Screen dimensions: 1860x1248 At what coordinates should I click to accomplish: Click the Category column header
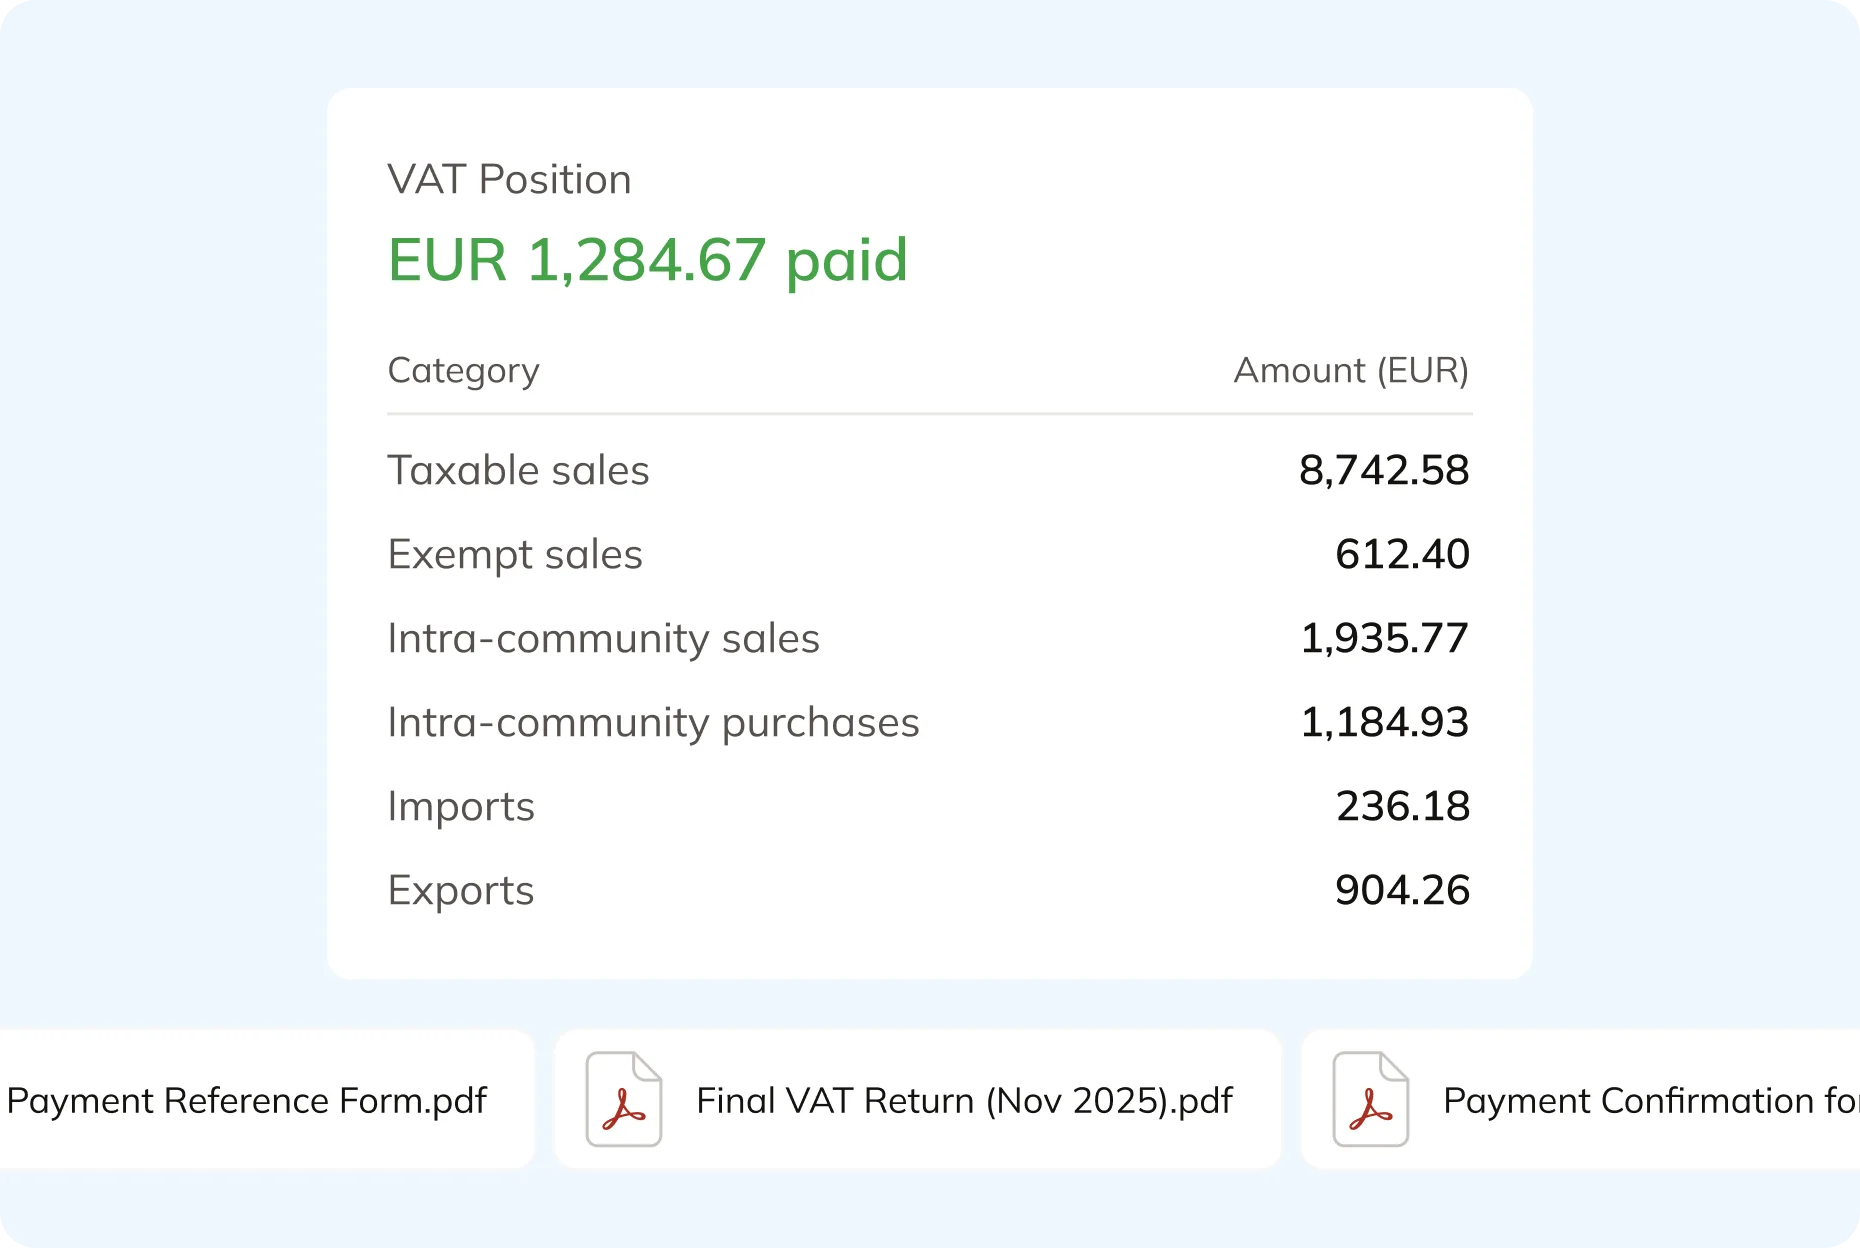[463, 370]
